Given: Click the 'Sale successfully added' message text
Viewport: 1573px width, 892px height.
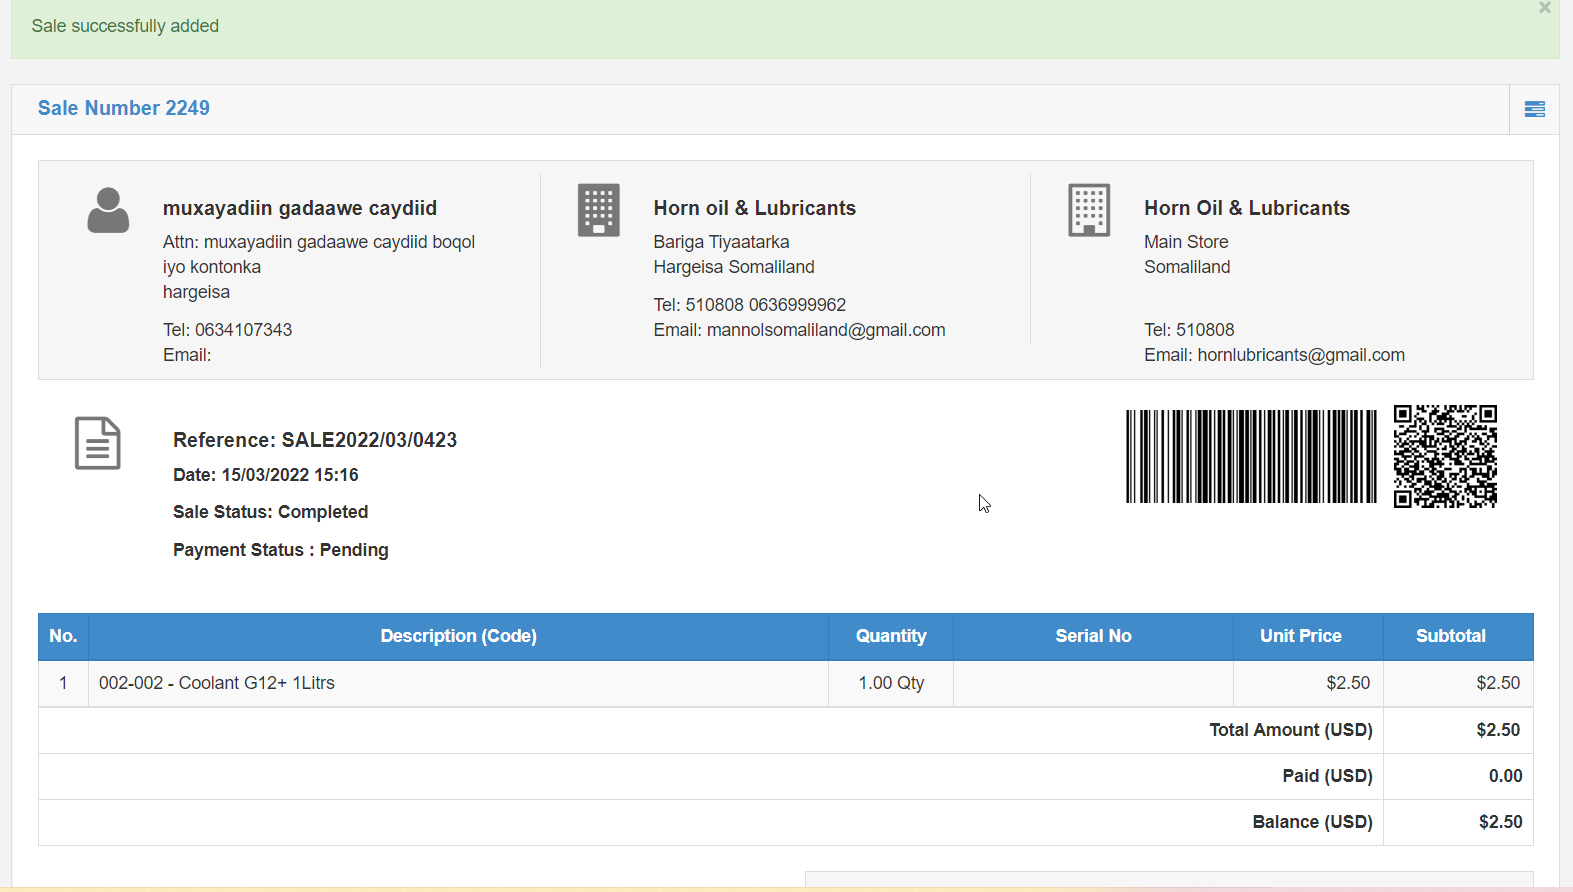Looking at the screenshot, I should pos(125,26).
